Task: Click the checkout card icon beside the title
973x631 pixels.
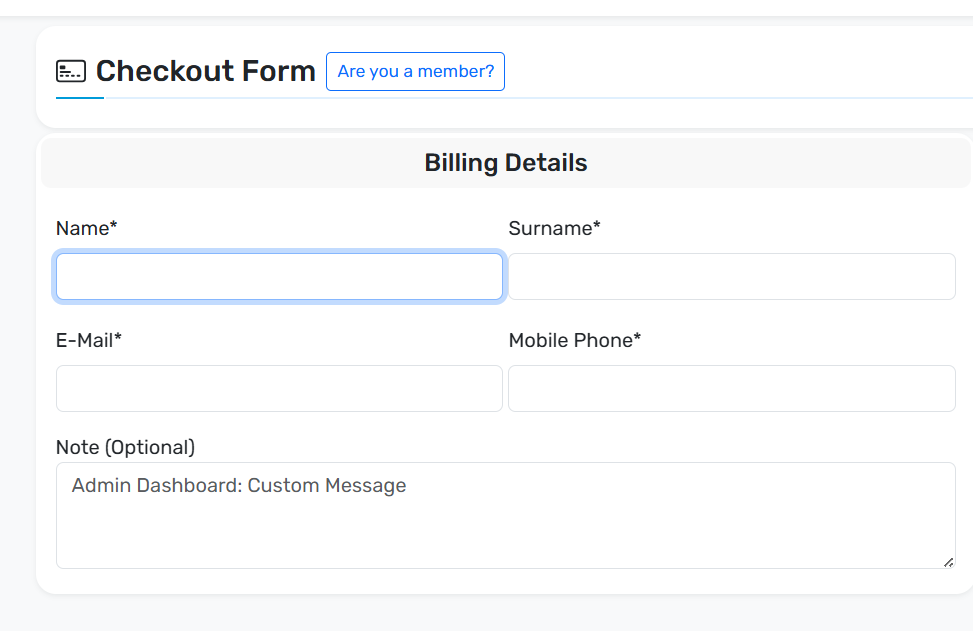Action: (71, 71)
